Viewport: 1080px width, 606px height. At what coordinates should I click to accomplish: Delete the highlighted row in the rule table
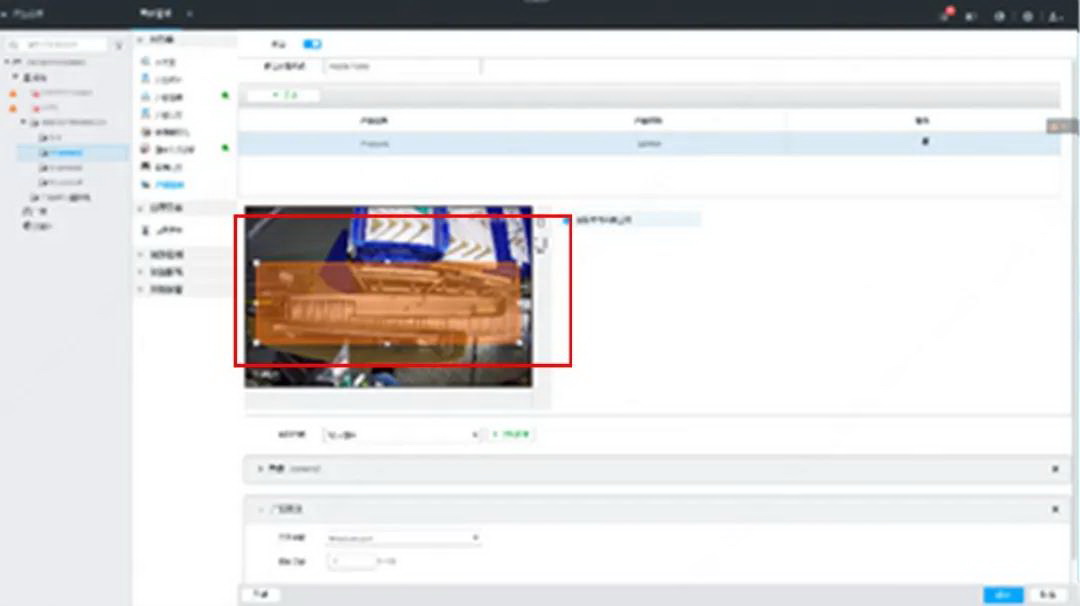[x=924, y=143]
